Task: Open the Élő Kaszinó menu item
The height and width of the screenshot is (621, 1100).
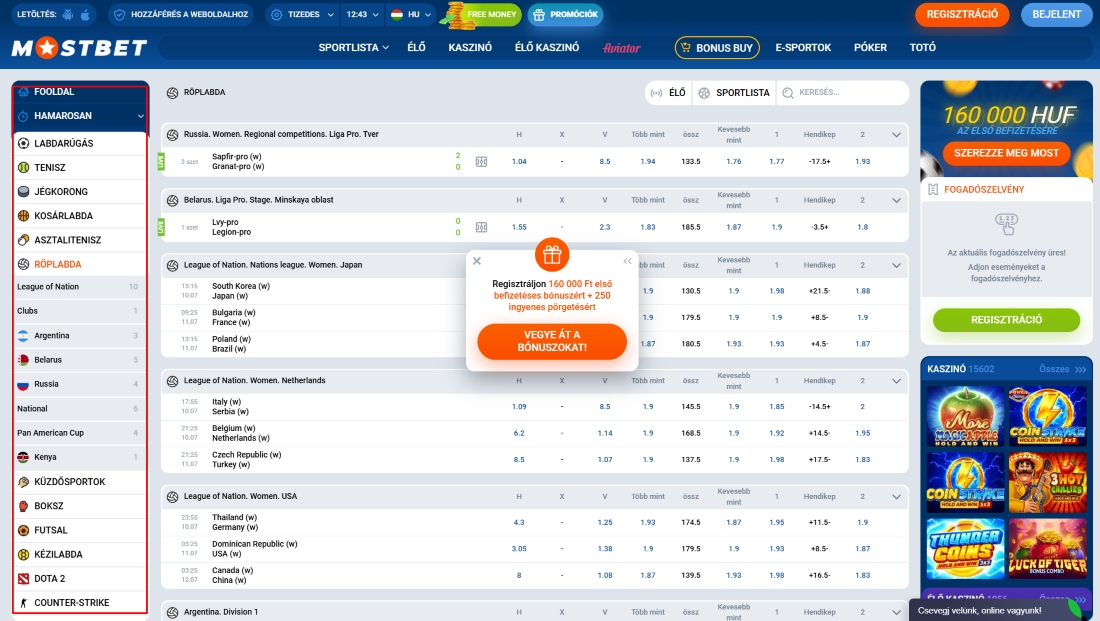Action: point(547,48)
